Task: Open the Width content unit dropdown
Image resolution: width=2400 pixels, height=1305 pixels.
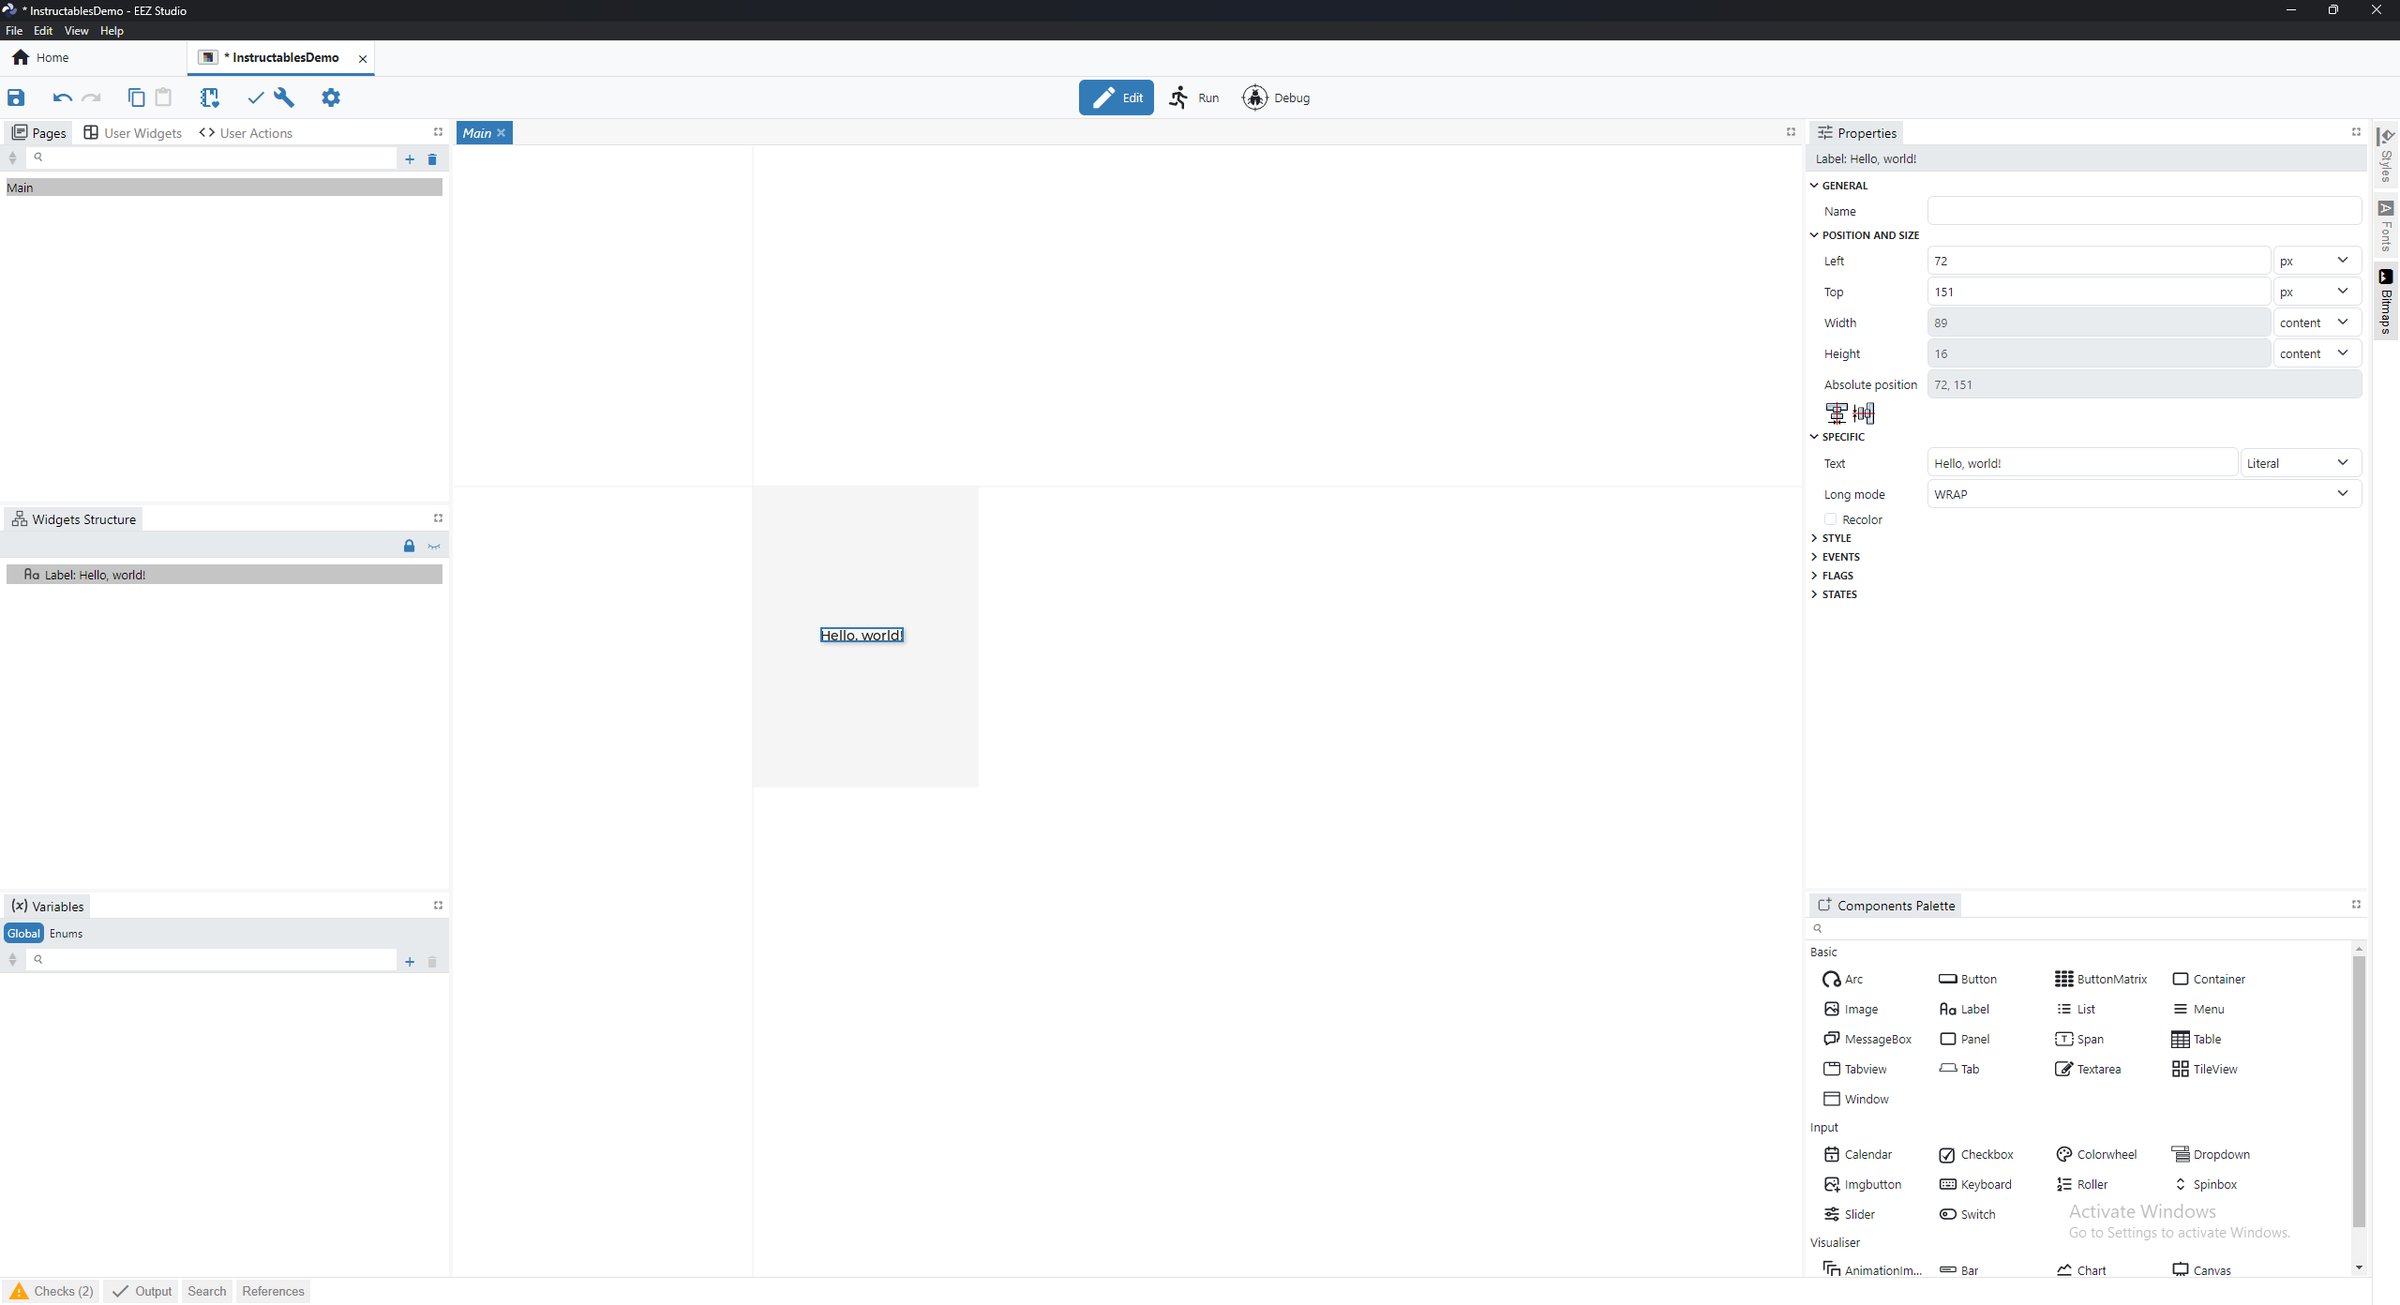Action: (x=2316, y=323)
